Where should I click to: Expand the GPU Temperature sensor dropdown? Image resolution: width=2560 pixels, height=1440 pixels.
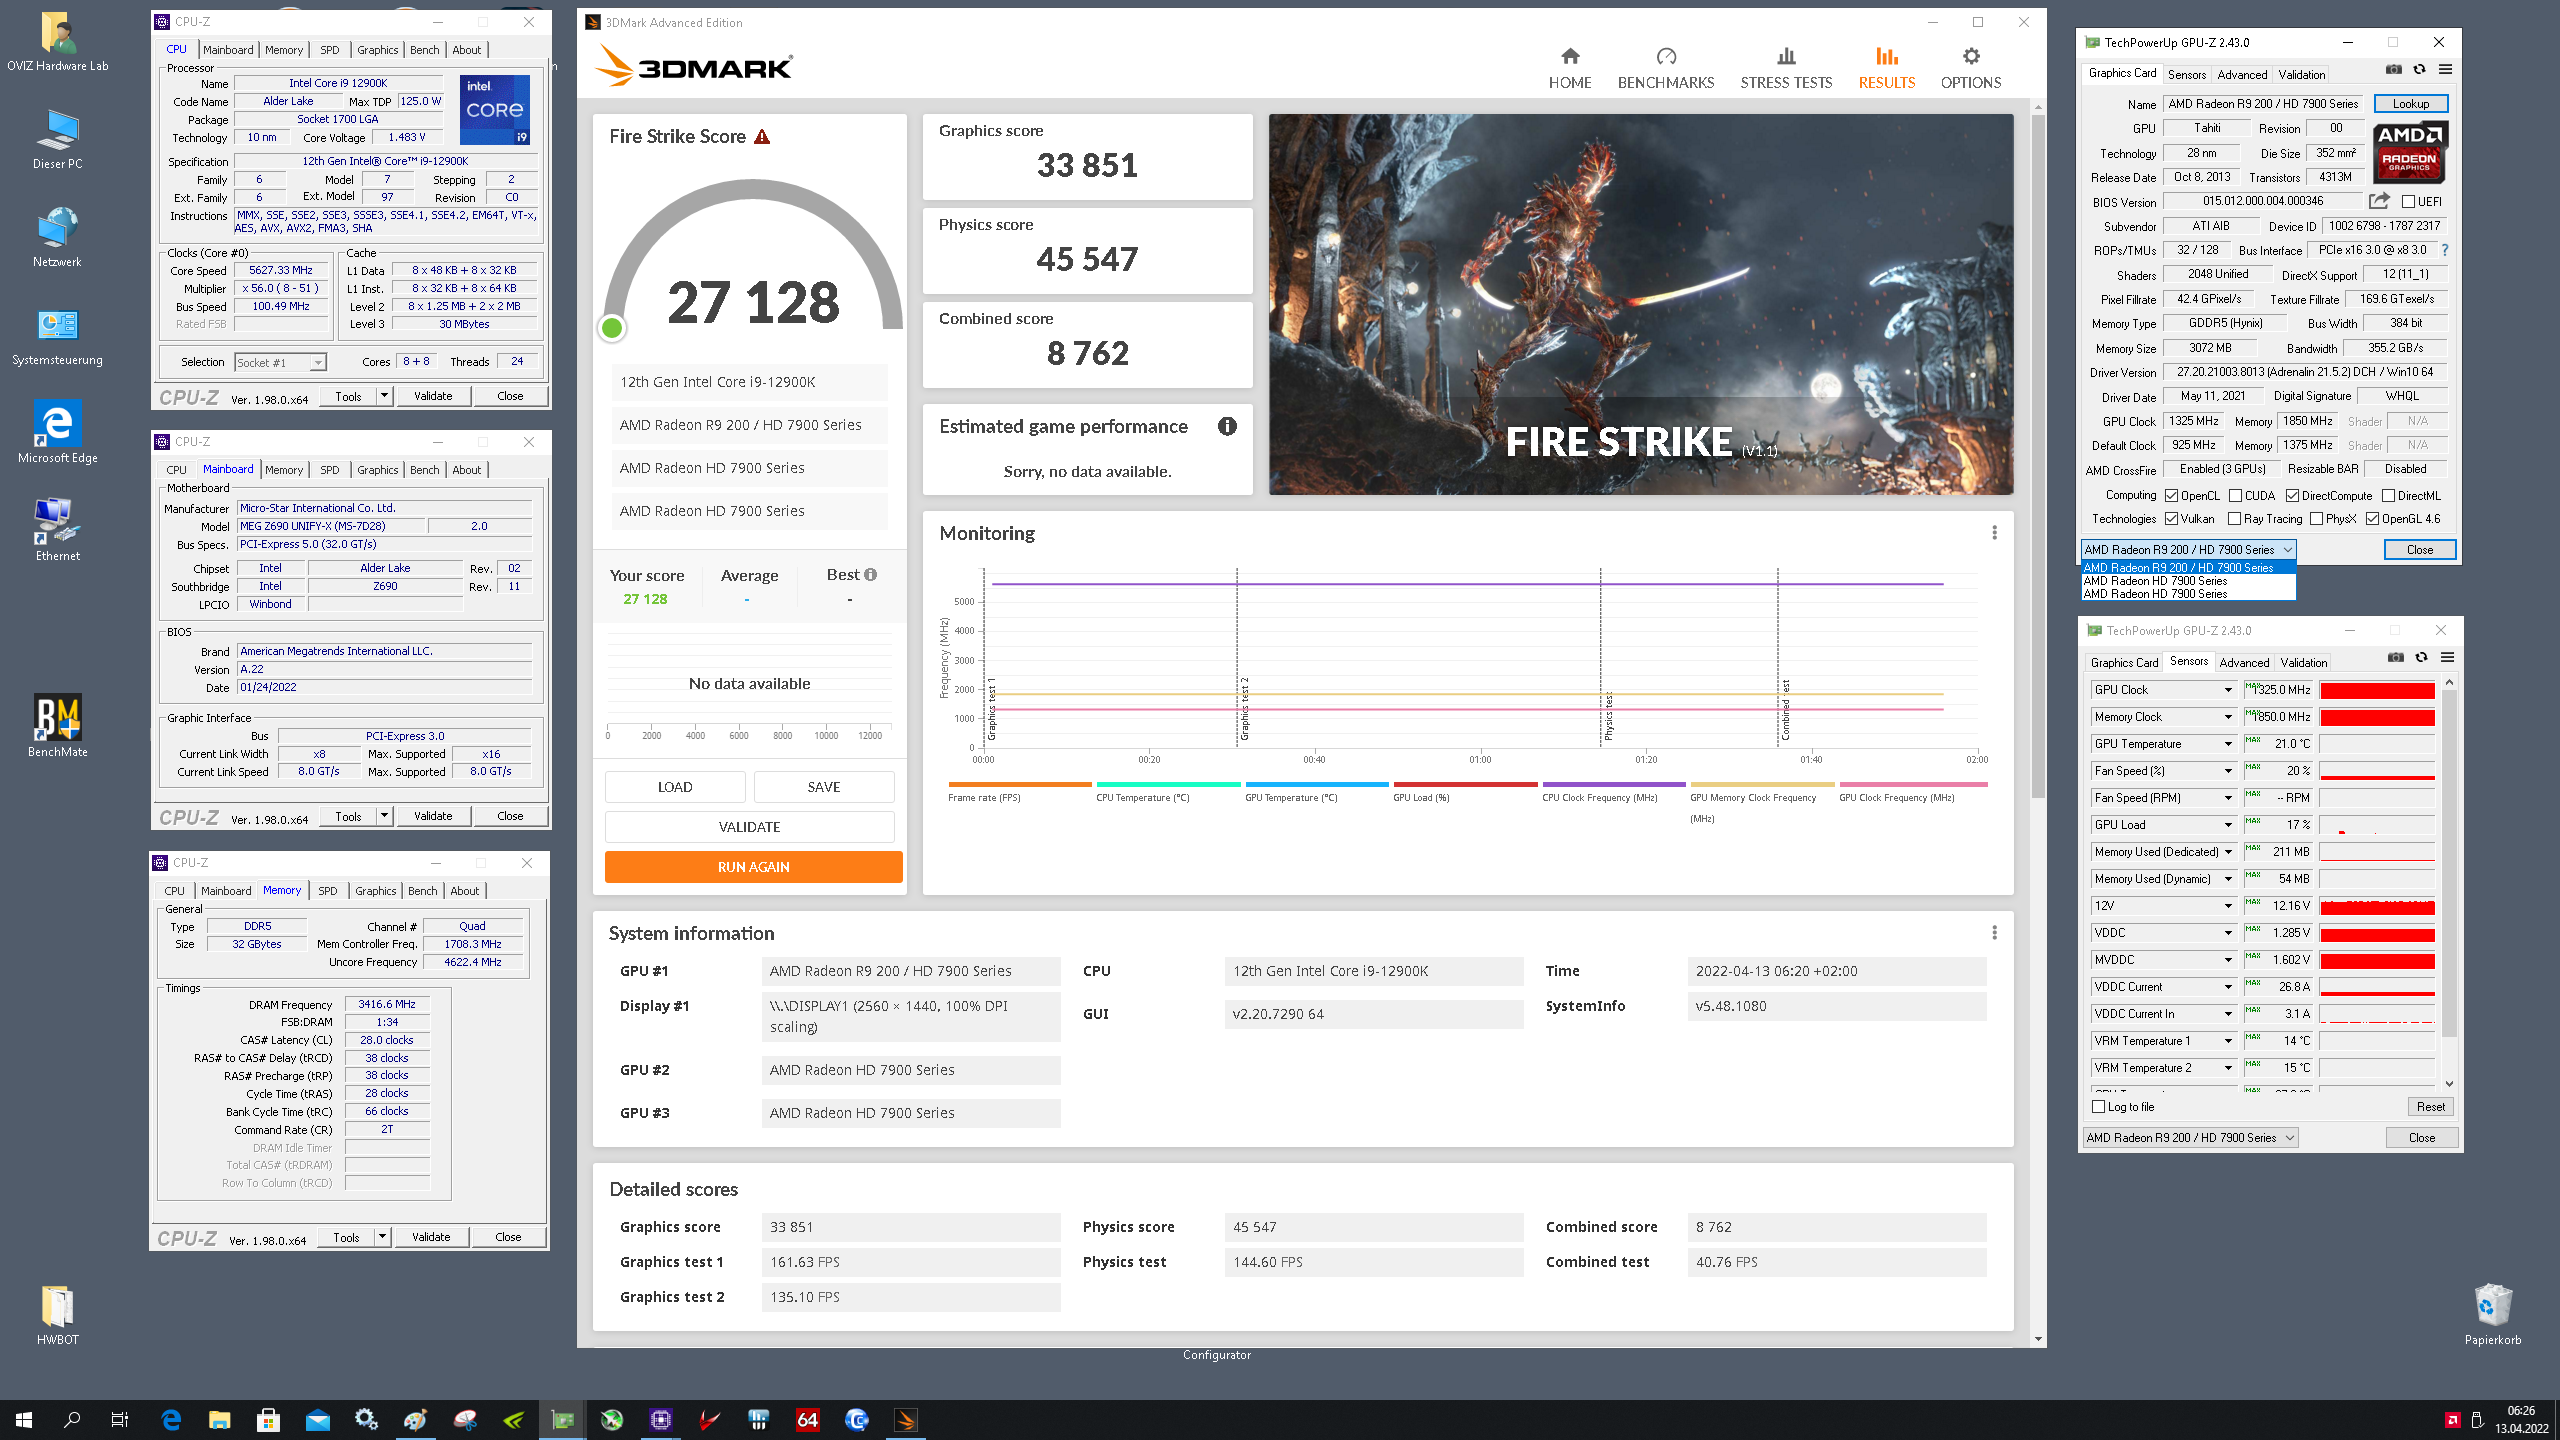(x=2228, y=744)
